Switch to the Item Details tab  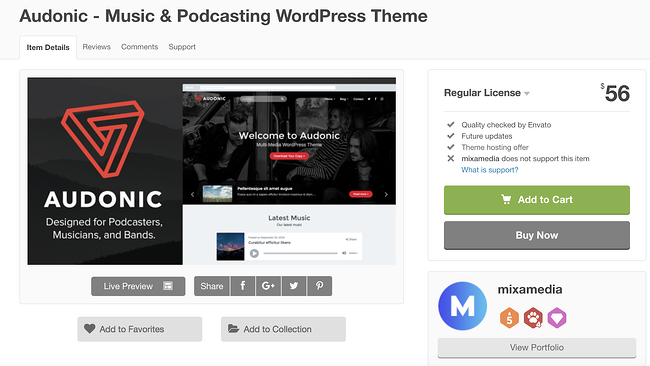(48, 47)
